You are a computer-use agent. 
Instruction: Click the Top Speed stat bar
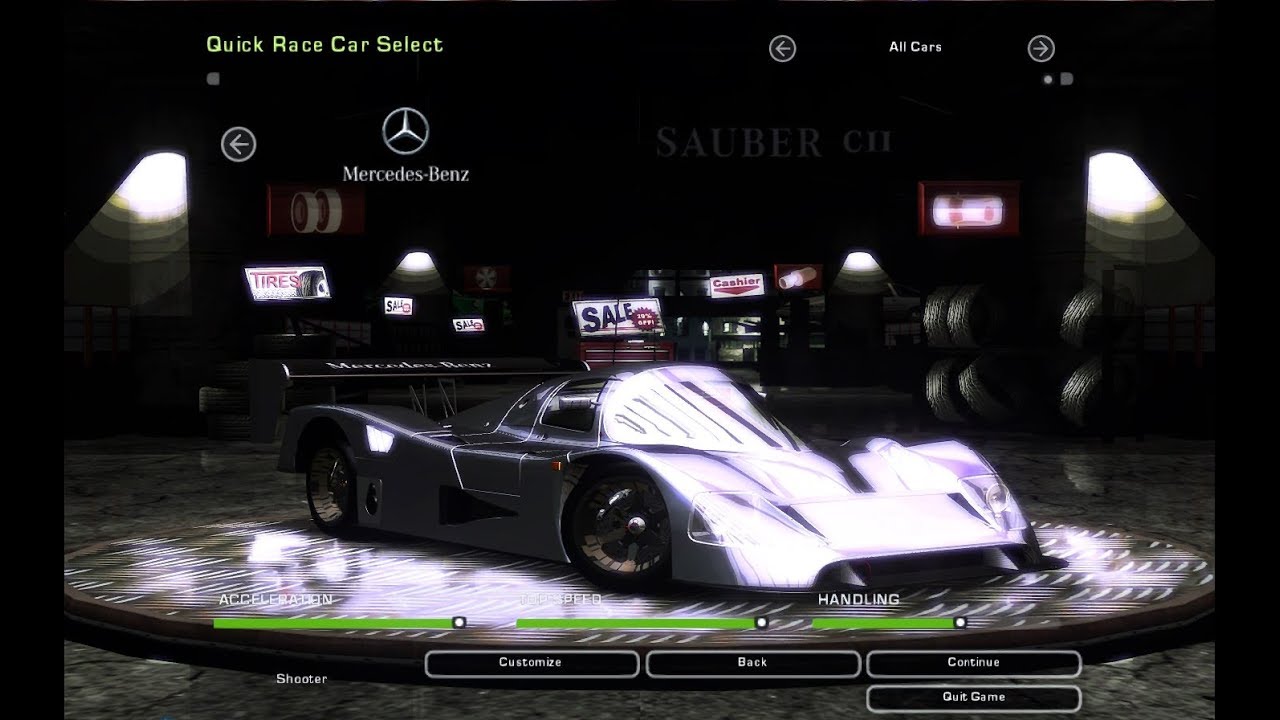click(x=642, y=622)
